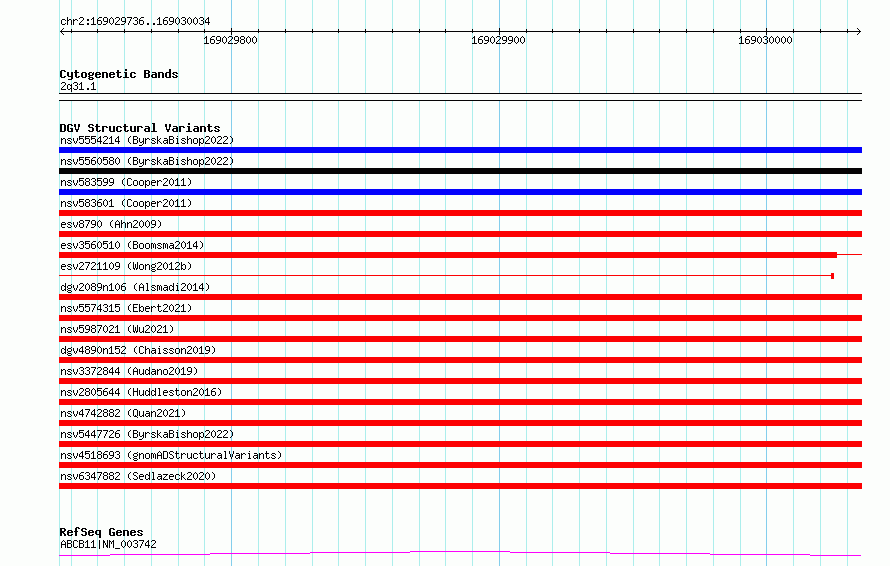The width and height of the screenshot is (890, 566).
Task: Click the DGV Structural Variants track title
Action: click(140, 128)
